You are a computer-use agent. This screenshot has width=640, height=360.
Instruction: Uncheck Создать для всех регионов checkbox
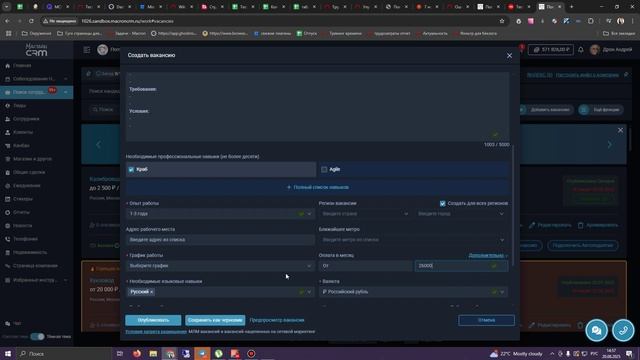pos(442,203)
